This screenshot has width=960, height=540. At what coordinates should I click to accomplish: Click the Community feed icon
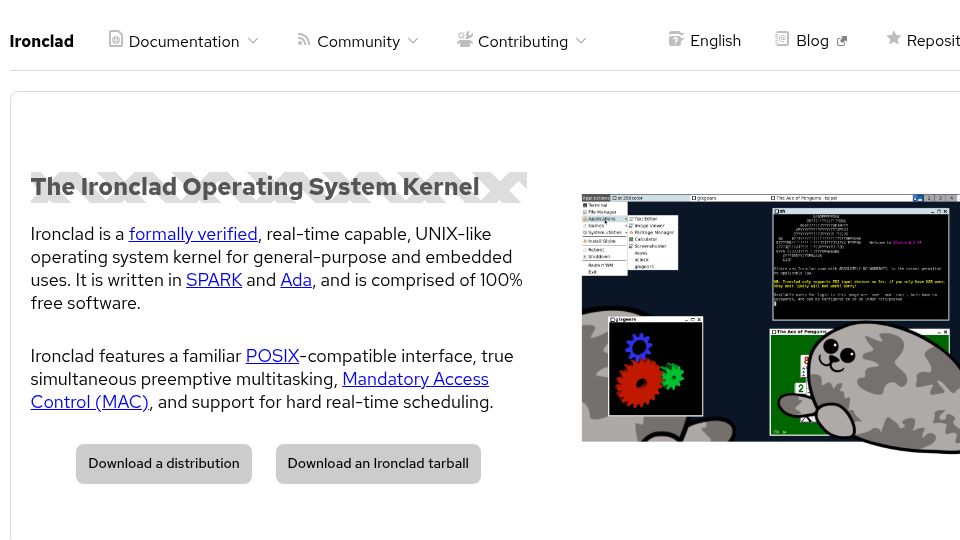(303, 40)
